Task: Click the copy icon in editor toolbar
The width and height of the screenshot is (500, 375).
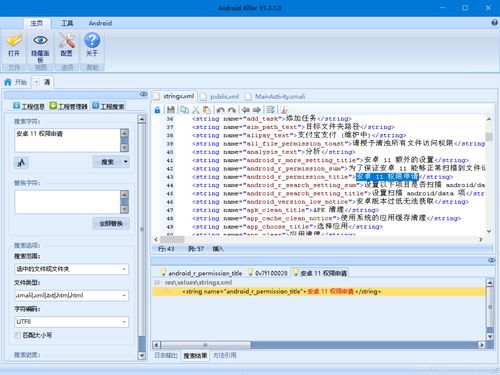Action: pos(184,110)
